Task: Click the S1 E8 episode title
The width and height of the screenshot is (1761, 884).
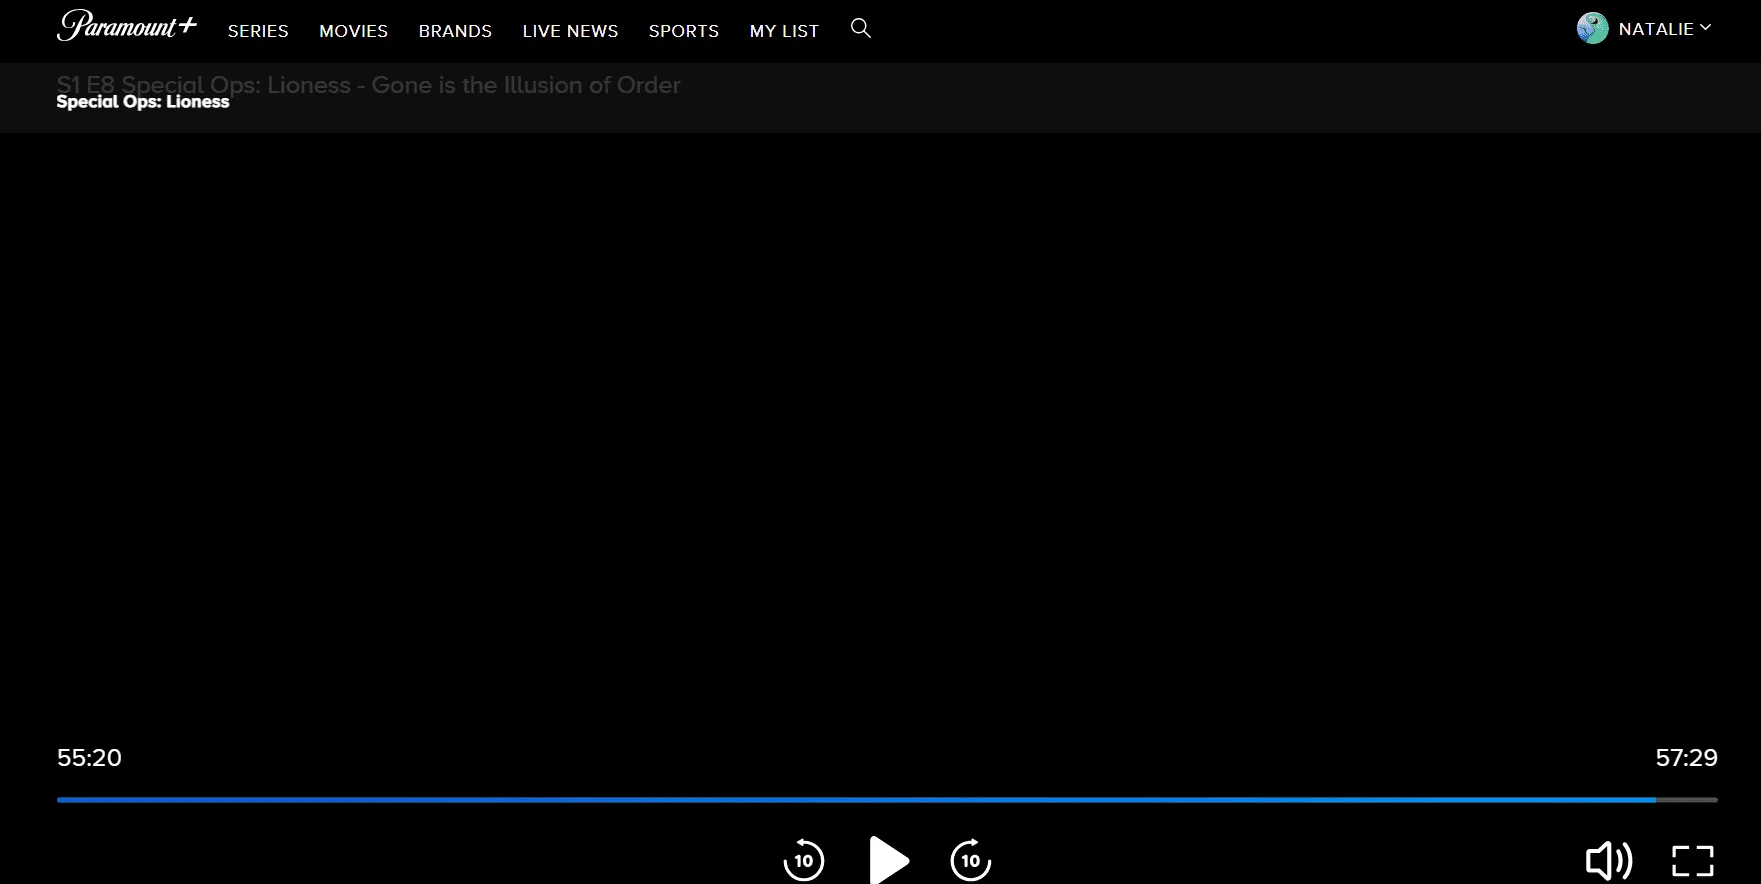Action: (368, 85)
